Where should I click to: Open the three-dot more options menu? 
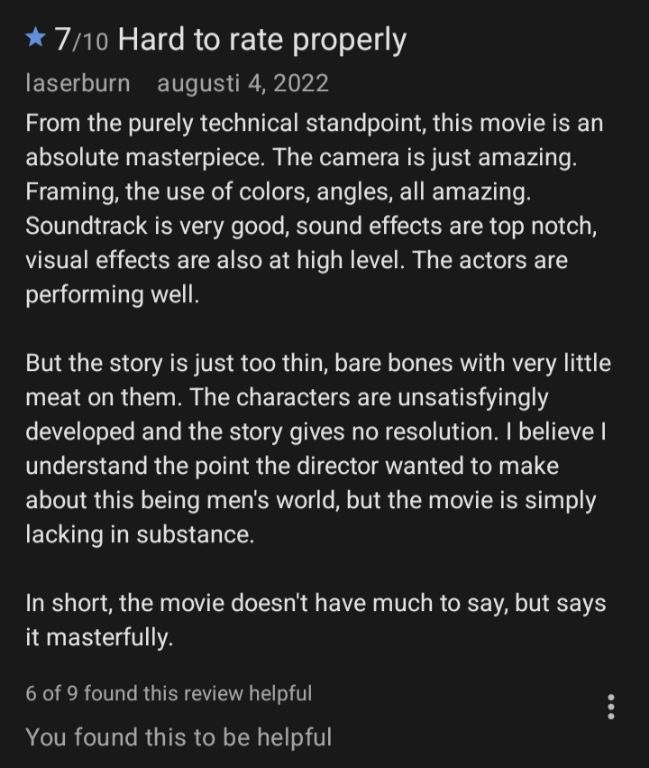(x=612, y=706)
